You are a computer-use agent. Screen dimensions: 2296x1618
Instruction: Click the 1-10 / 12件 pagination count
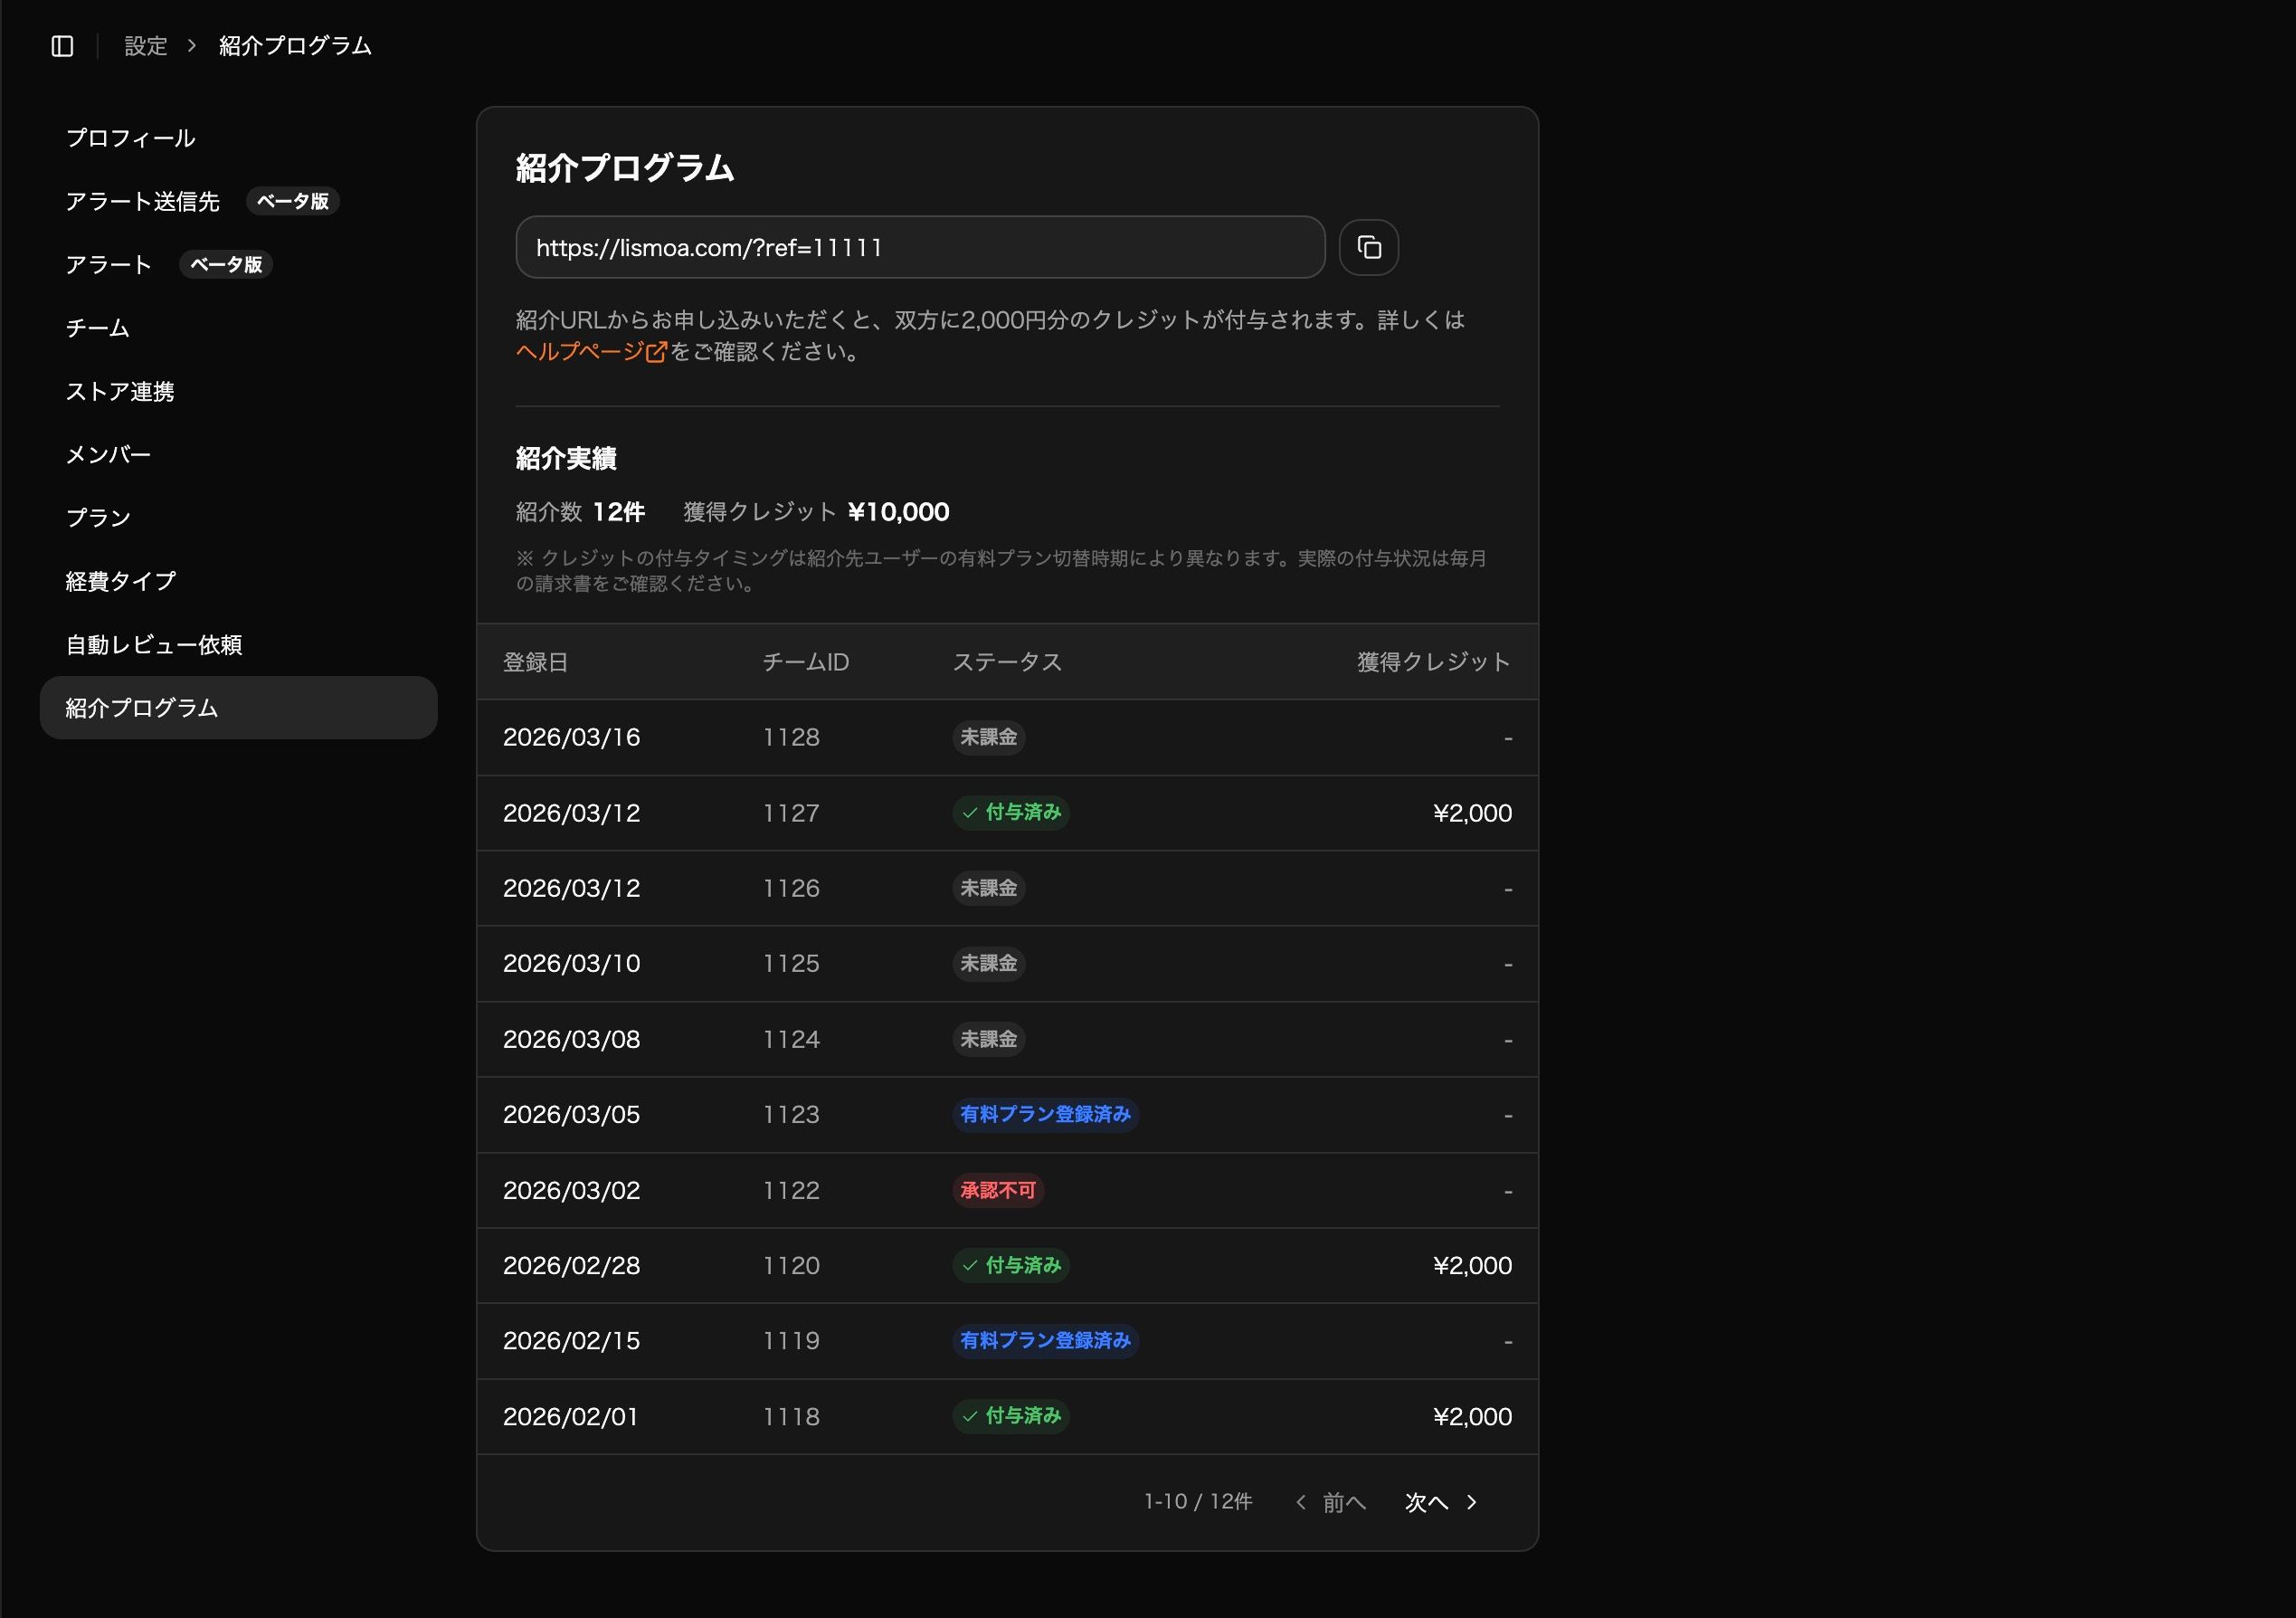click(1198, 1502)
